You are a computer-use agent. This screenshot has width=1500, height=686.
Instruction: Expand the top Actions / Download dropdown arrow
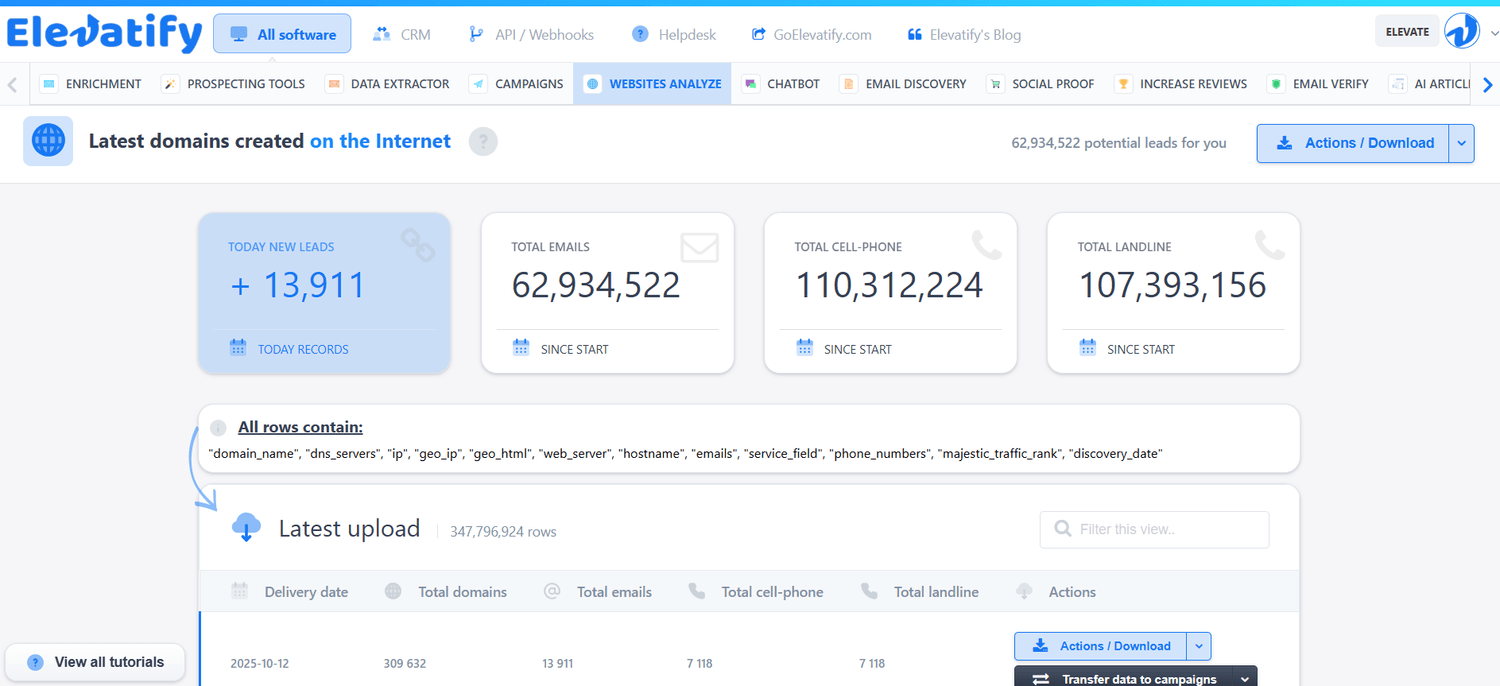[1461, 143]
